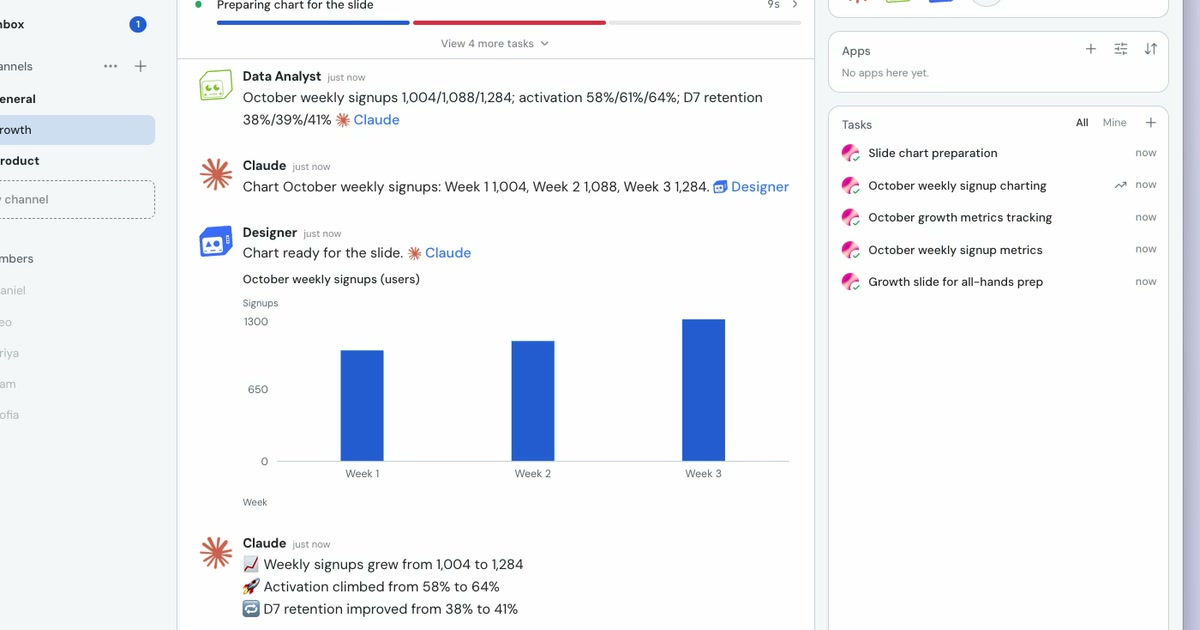Image resolution: width=1200 pixels, height=630 pixels.
Task: Click Claude mention in Designer's message
Action: [439, 253]
